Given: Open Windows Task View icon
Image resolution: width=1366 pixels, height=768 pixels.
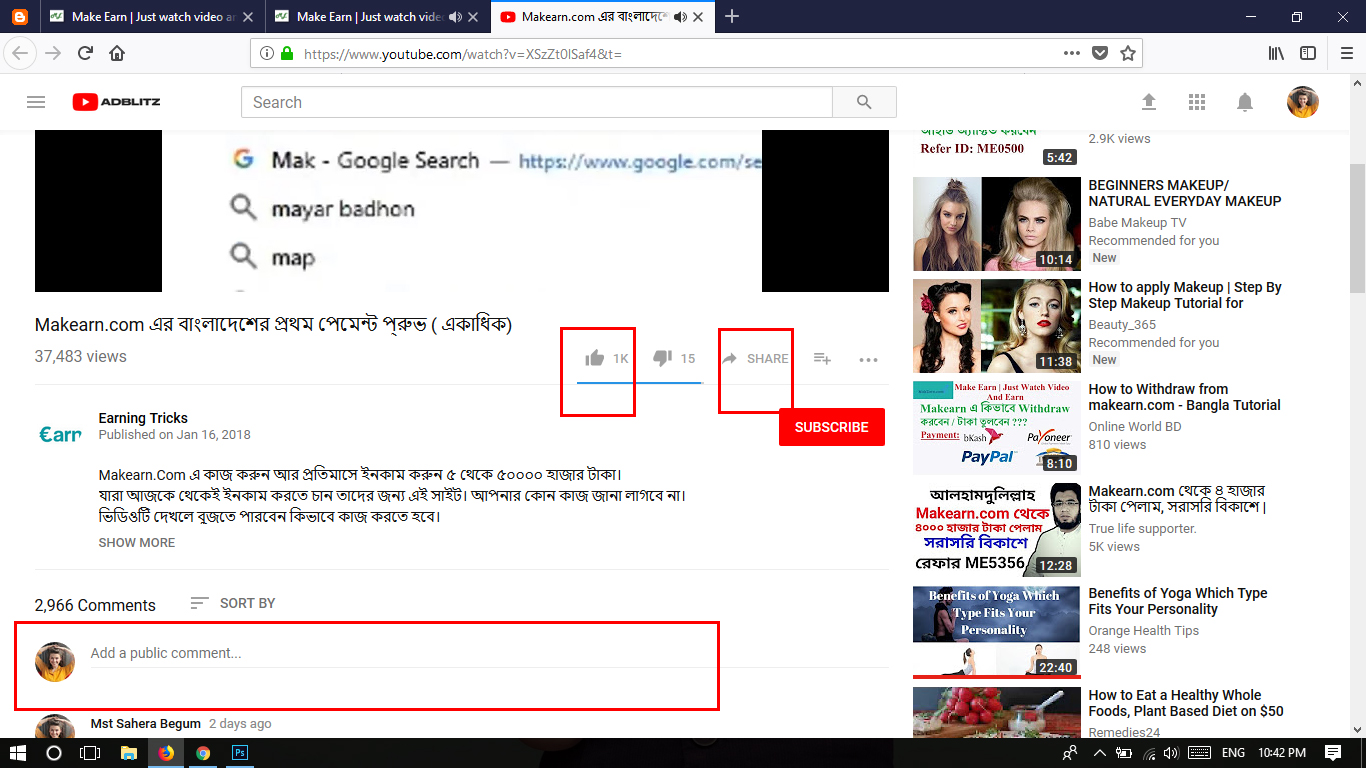Looking at the screenshot, I should click(90, 752).
